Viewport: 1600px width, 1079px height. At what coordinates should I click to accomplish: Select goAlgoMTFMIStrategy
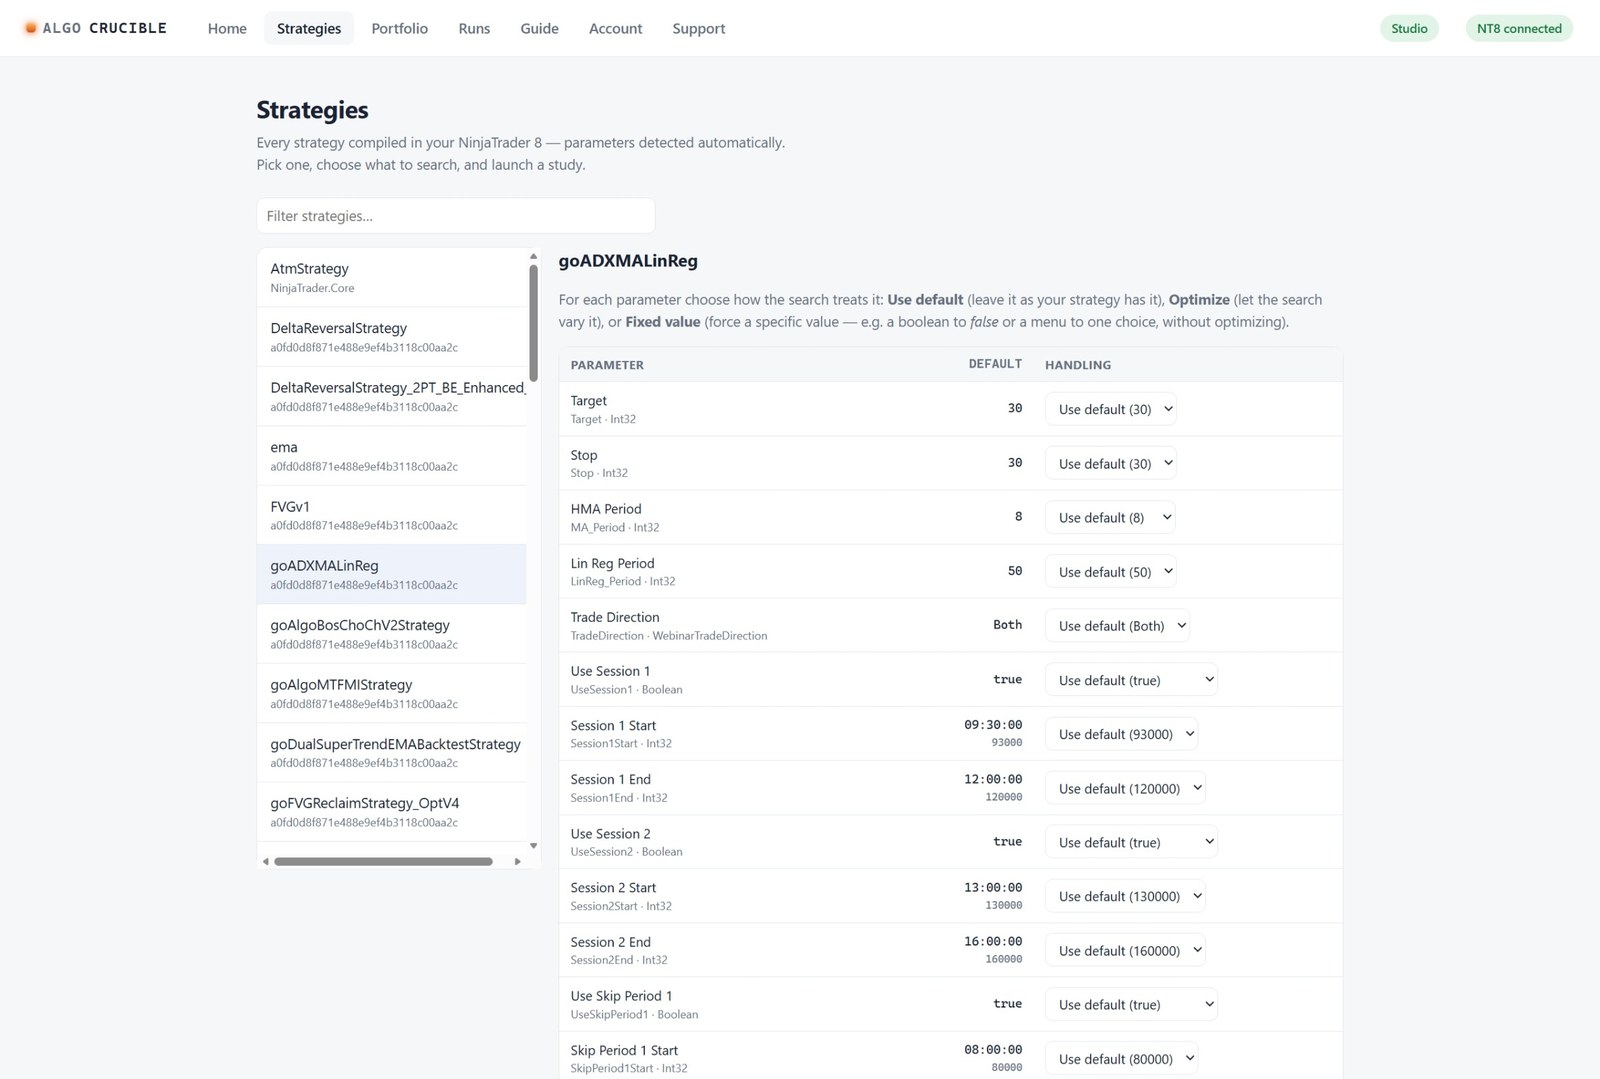coord(392,693)
